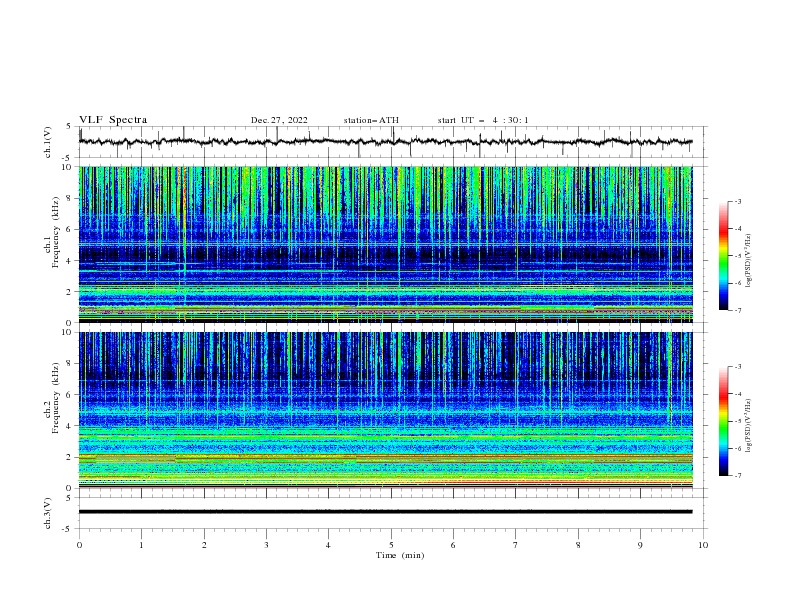Click the "ch.3(V)" axis label
Viewport: 792px width, 612px height.
click(48, 513)
